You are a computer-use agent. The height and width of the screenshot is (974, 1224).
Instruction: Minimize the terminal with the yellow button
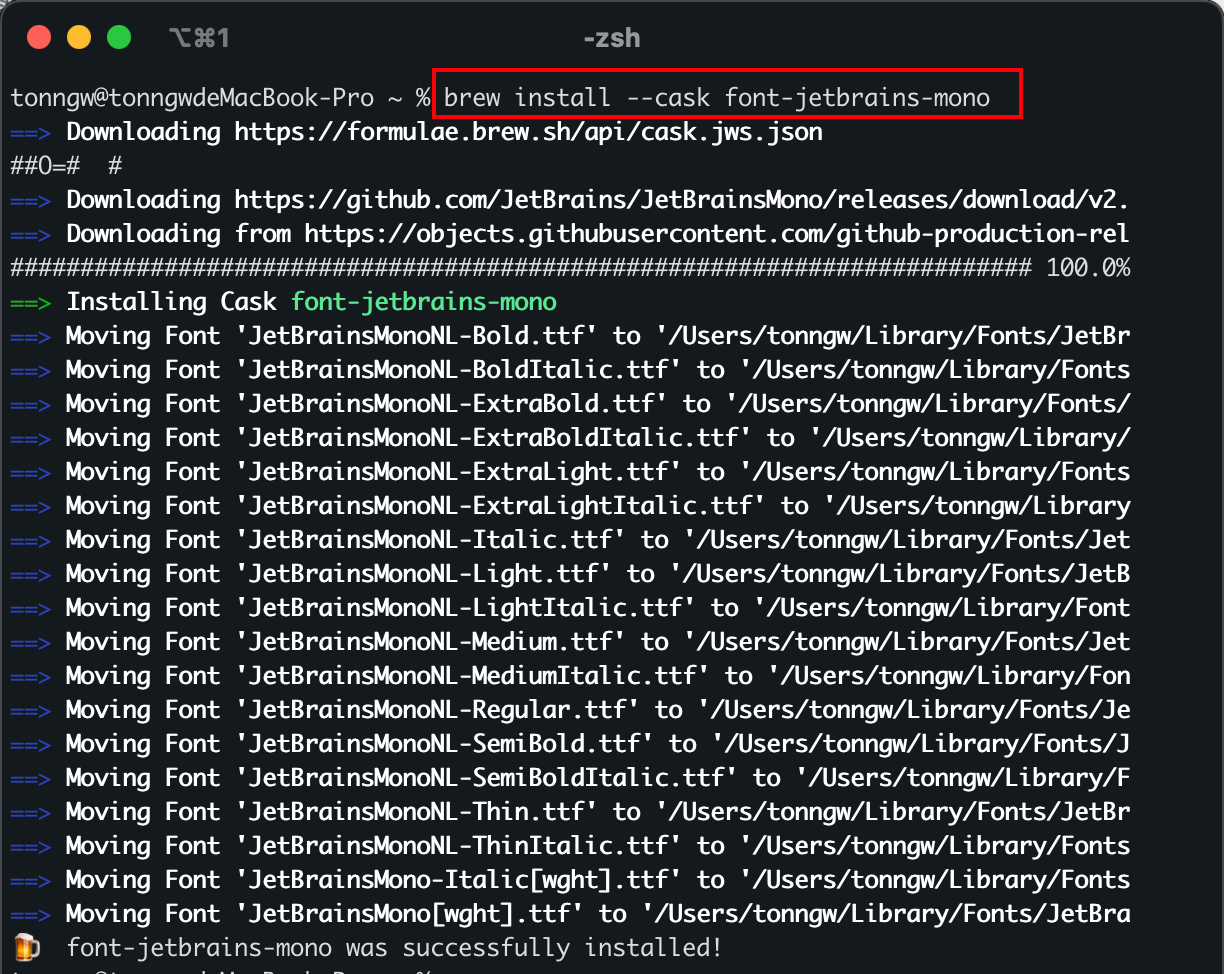coord(79,38)
